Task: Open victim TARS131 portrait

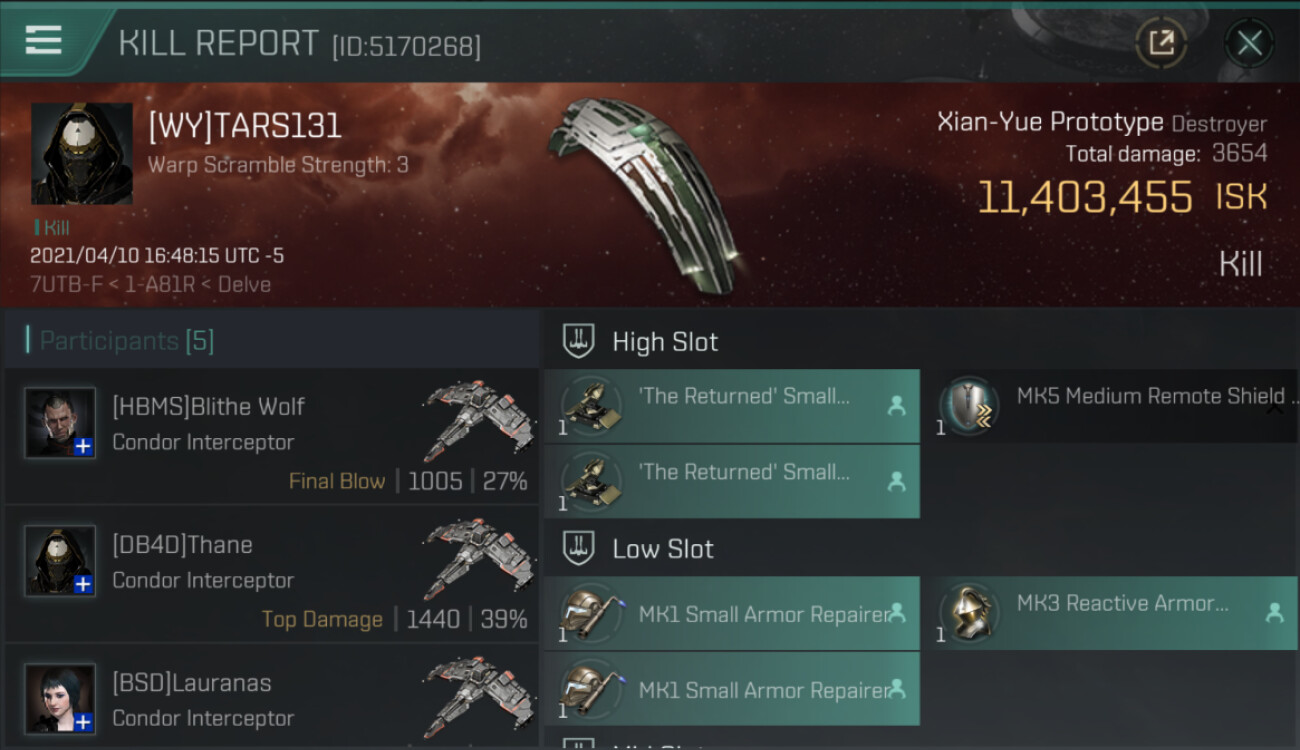Action: pos(82,153)
